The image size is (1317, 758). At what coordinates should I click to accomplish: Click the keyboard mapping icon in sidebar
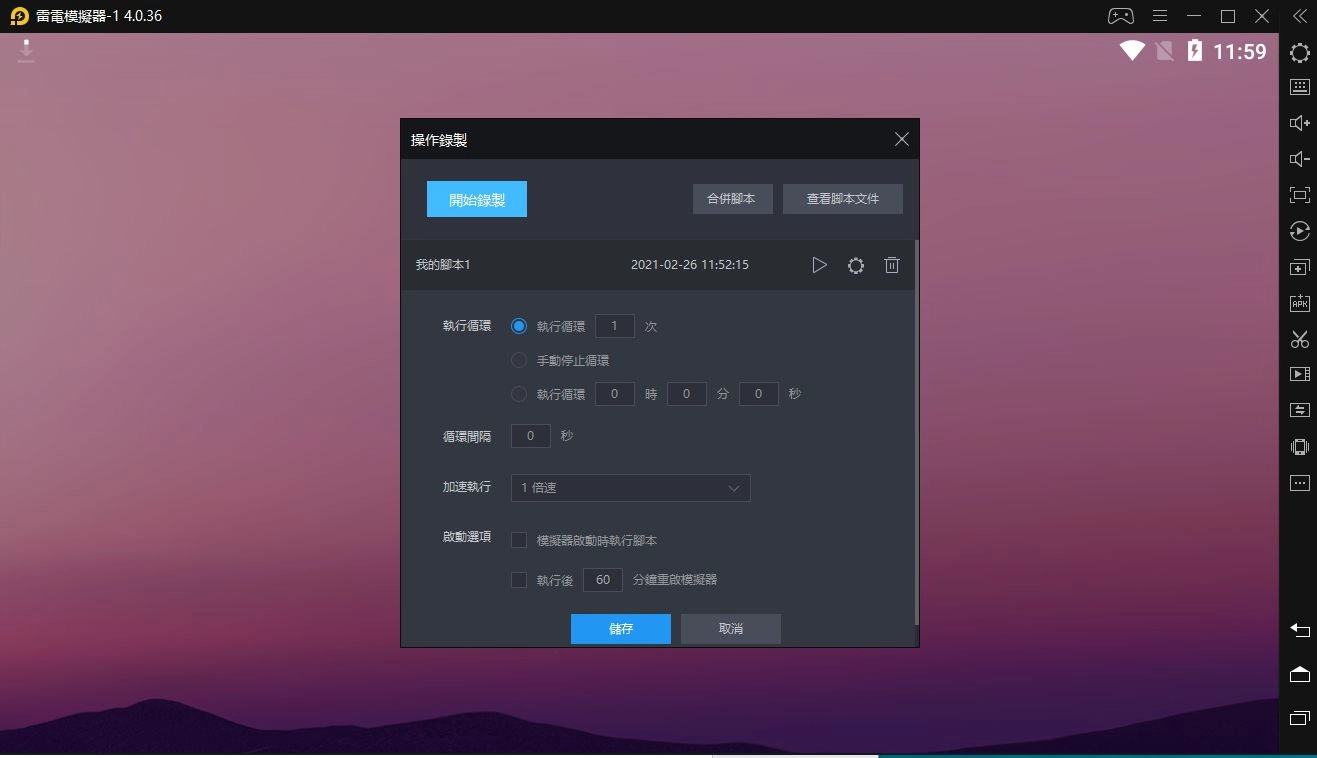(1299, 87)
